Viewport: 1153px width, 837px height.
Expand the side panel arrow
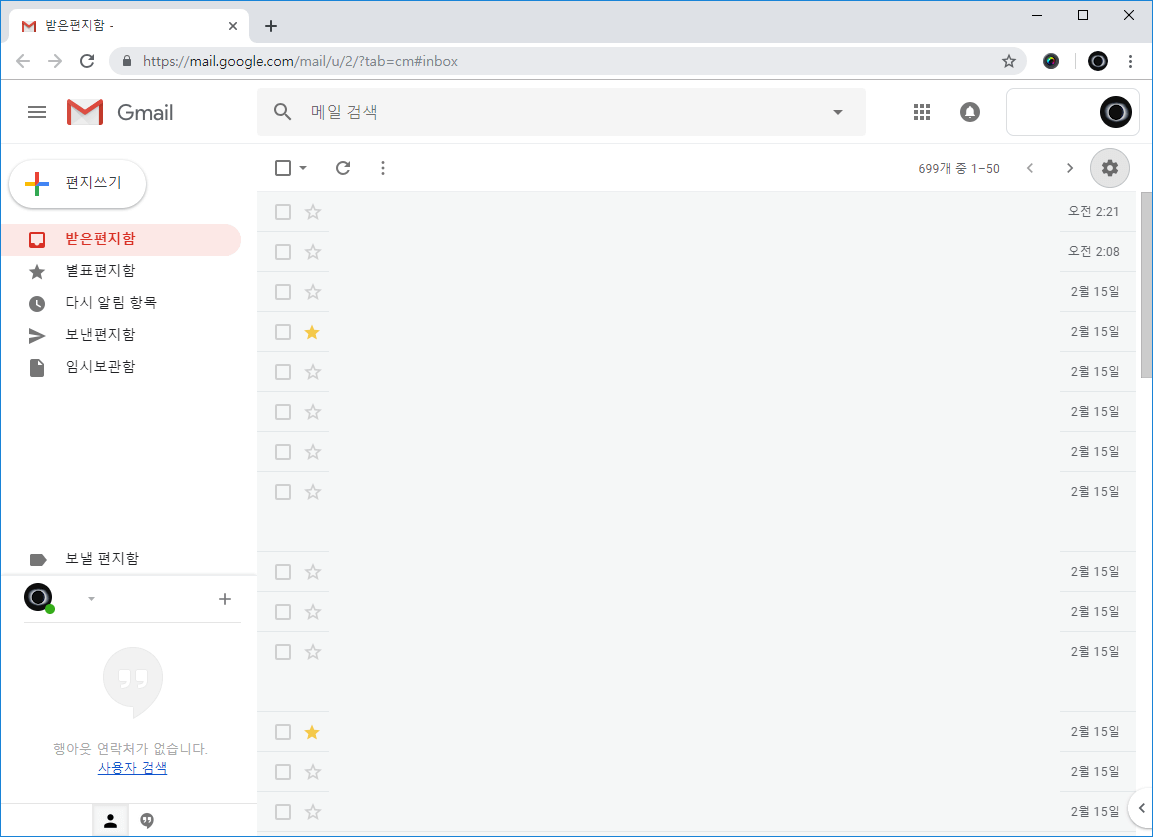[1141, 808]
